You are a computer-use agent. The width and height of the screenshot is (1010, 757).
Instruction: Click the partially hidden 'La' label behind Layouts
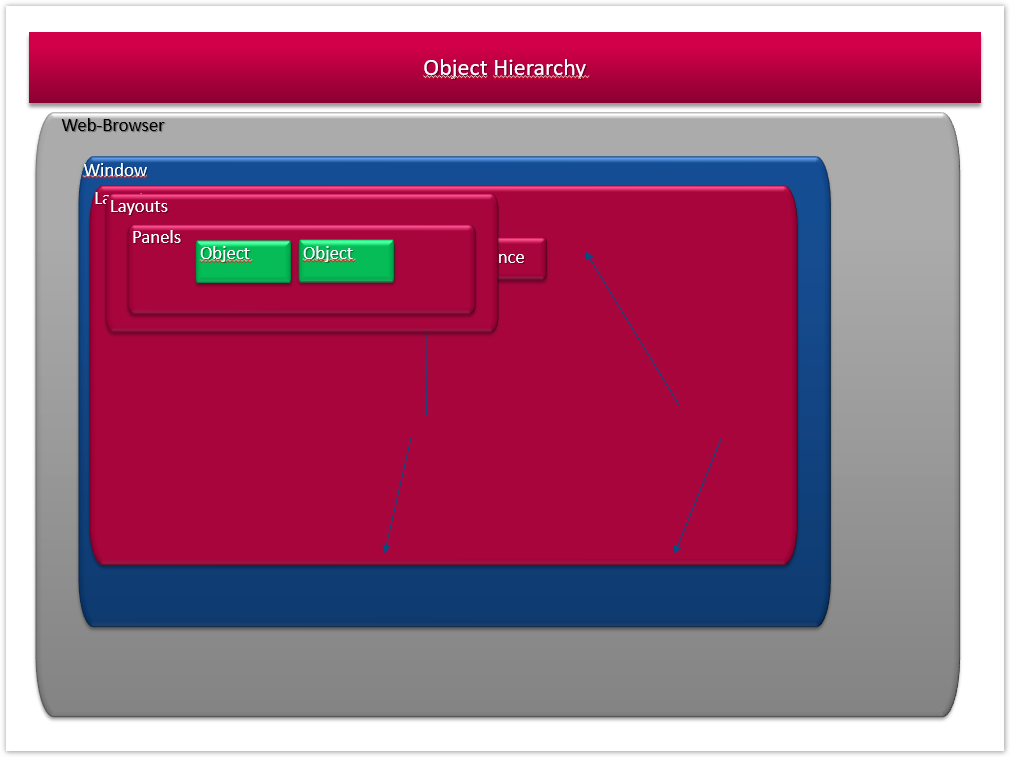tap(100, 199)
